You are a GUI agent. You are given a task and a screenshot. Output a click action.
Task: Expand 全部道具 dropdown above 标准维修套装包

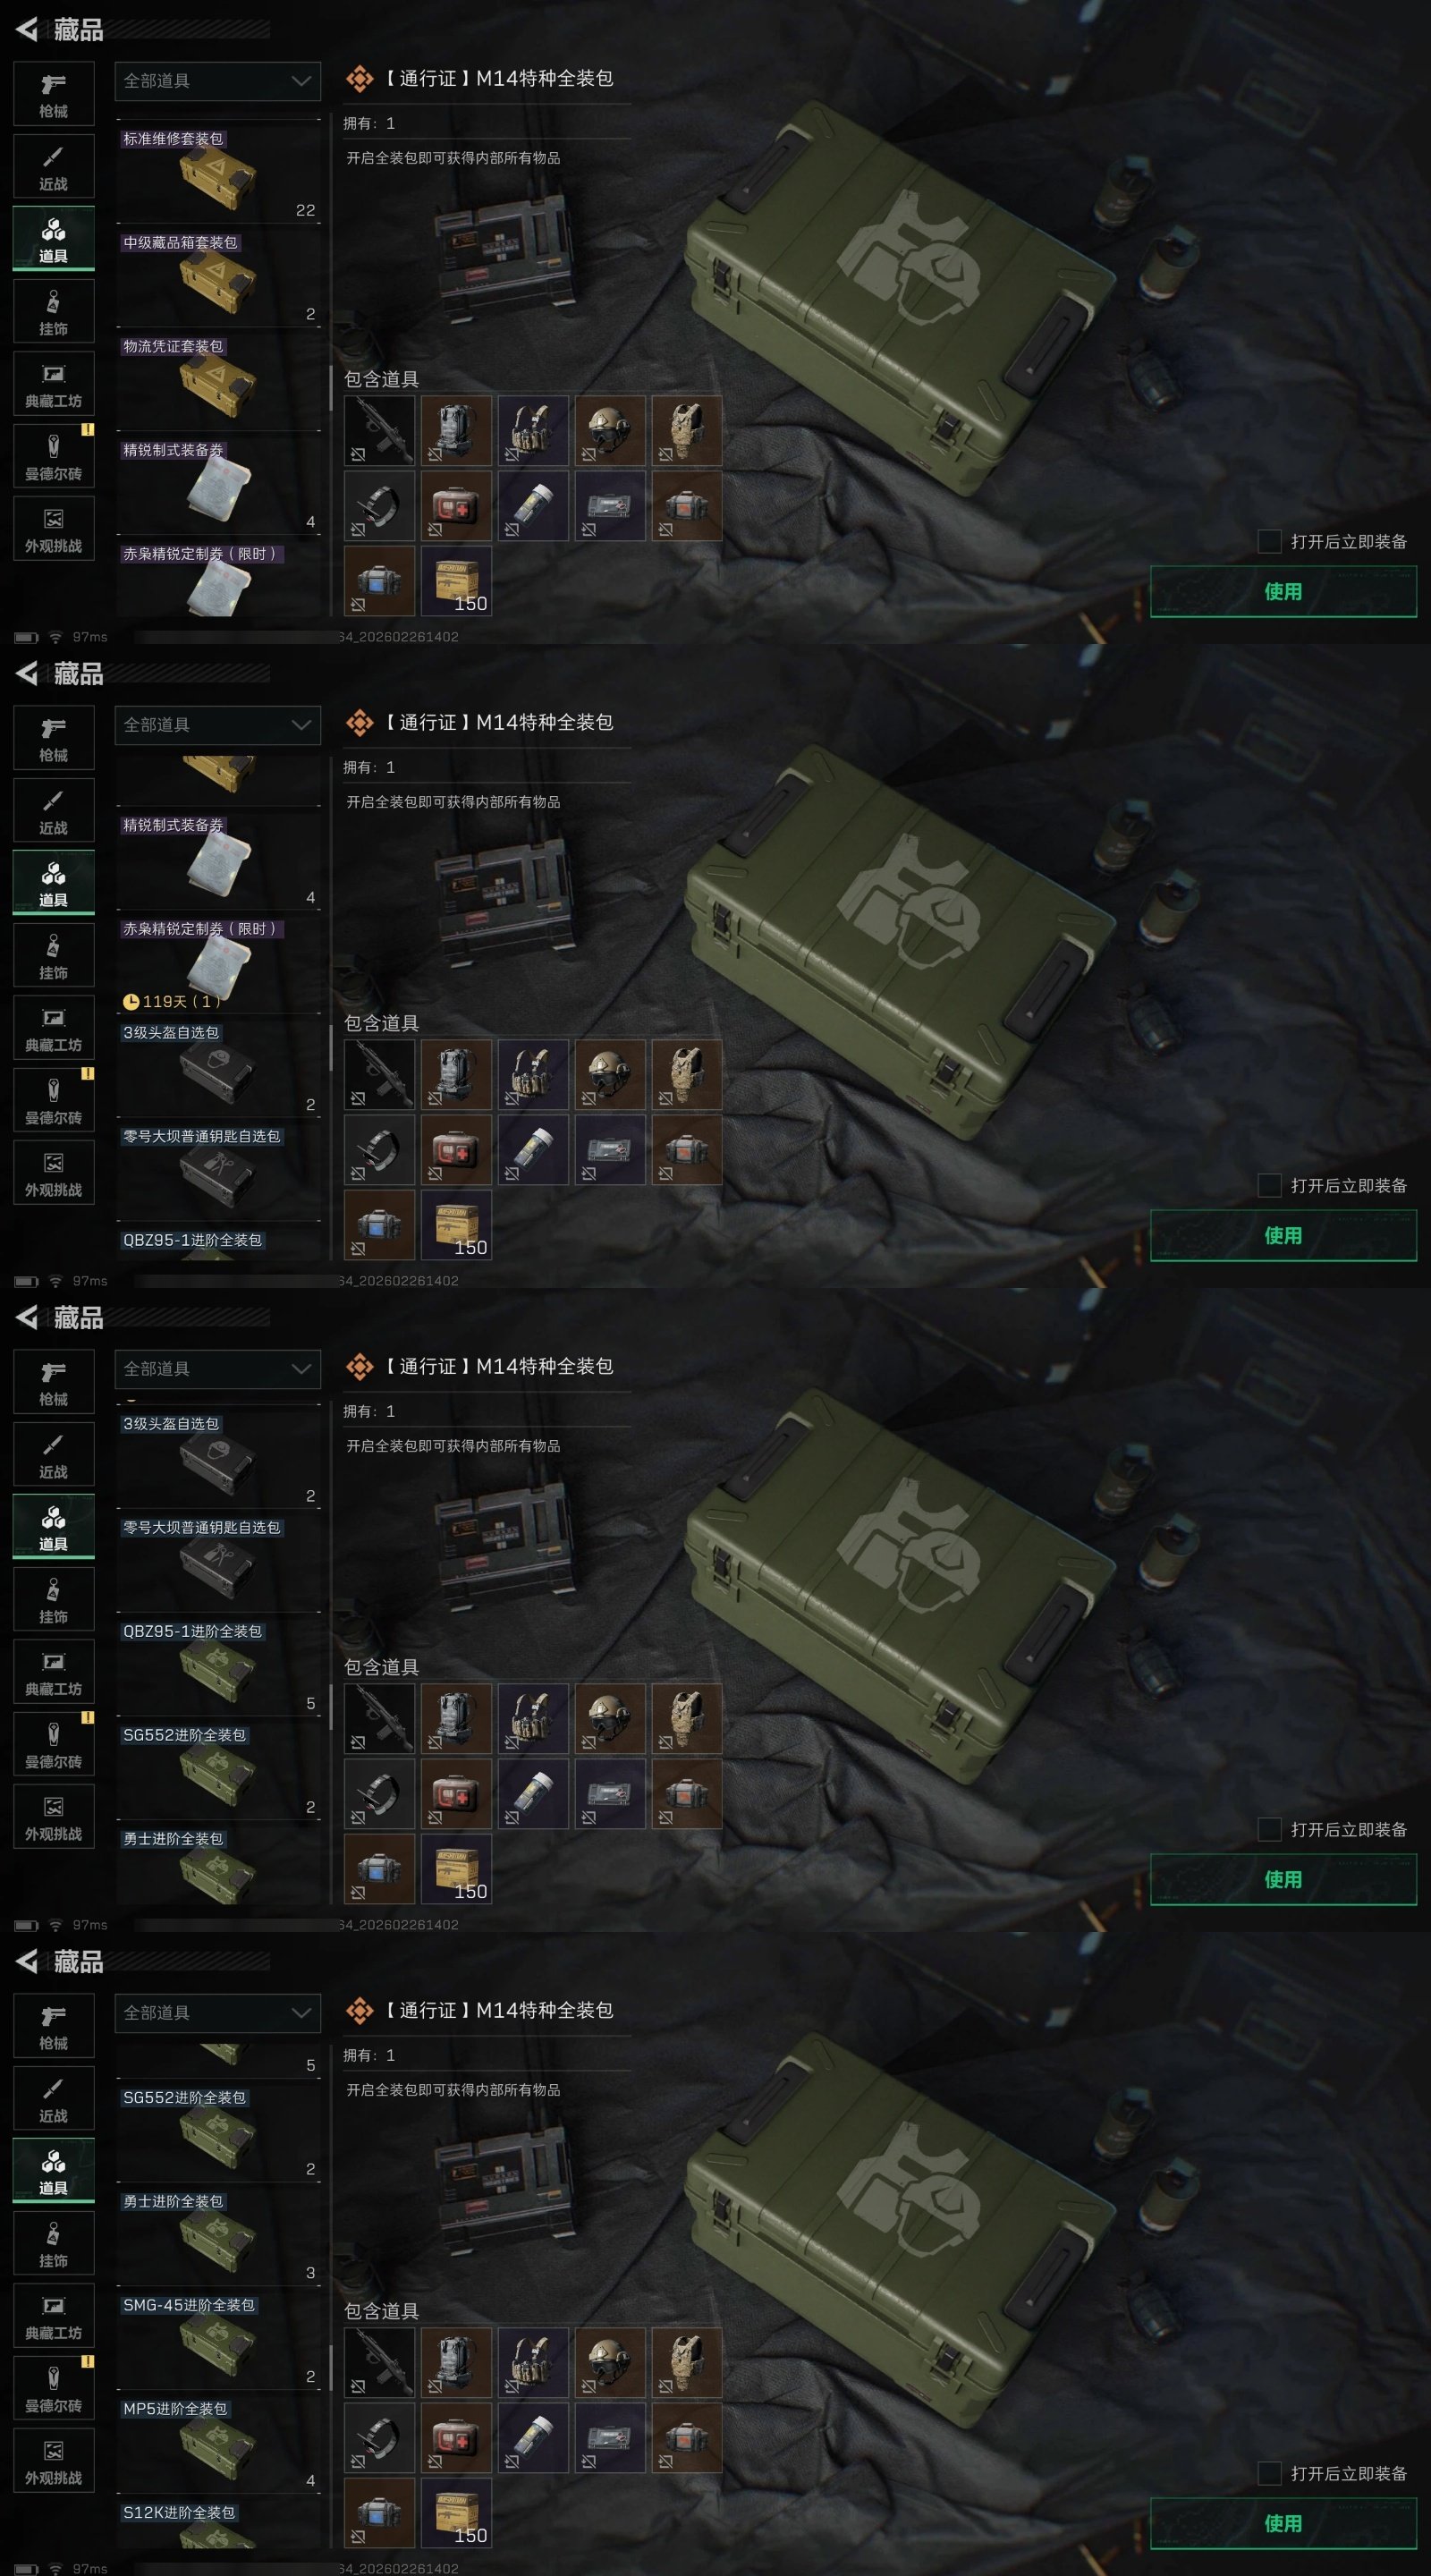point(217,81)
